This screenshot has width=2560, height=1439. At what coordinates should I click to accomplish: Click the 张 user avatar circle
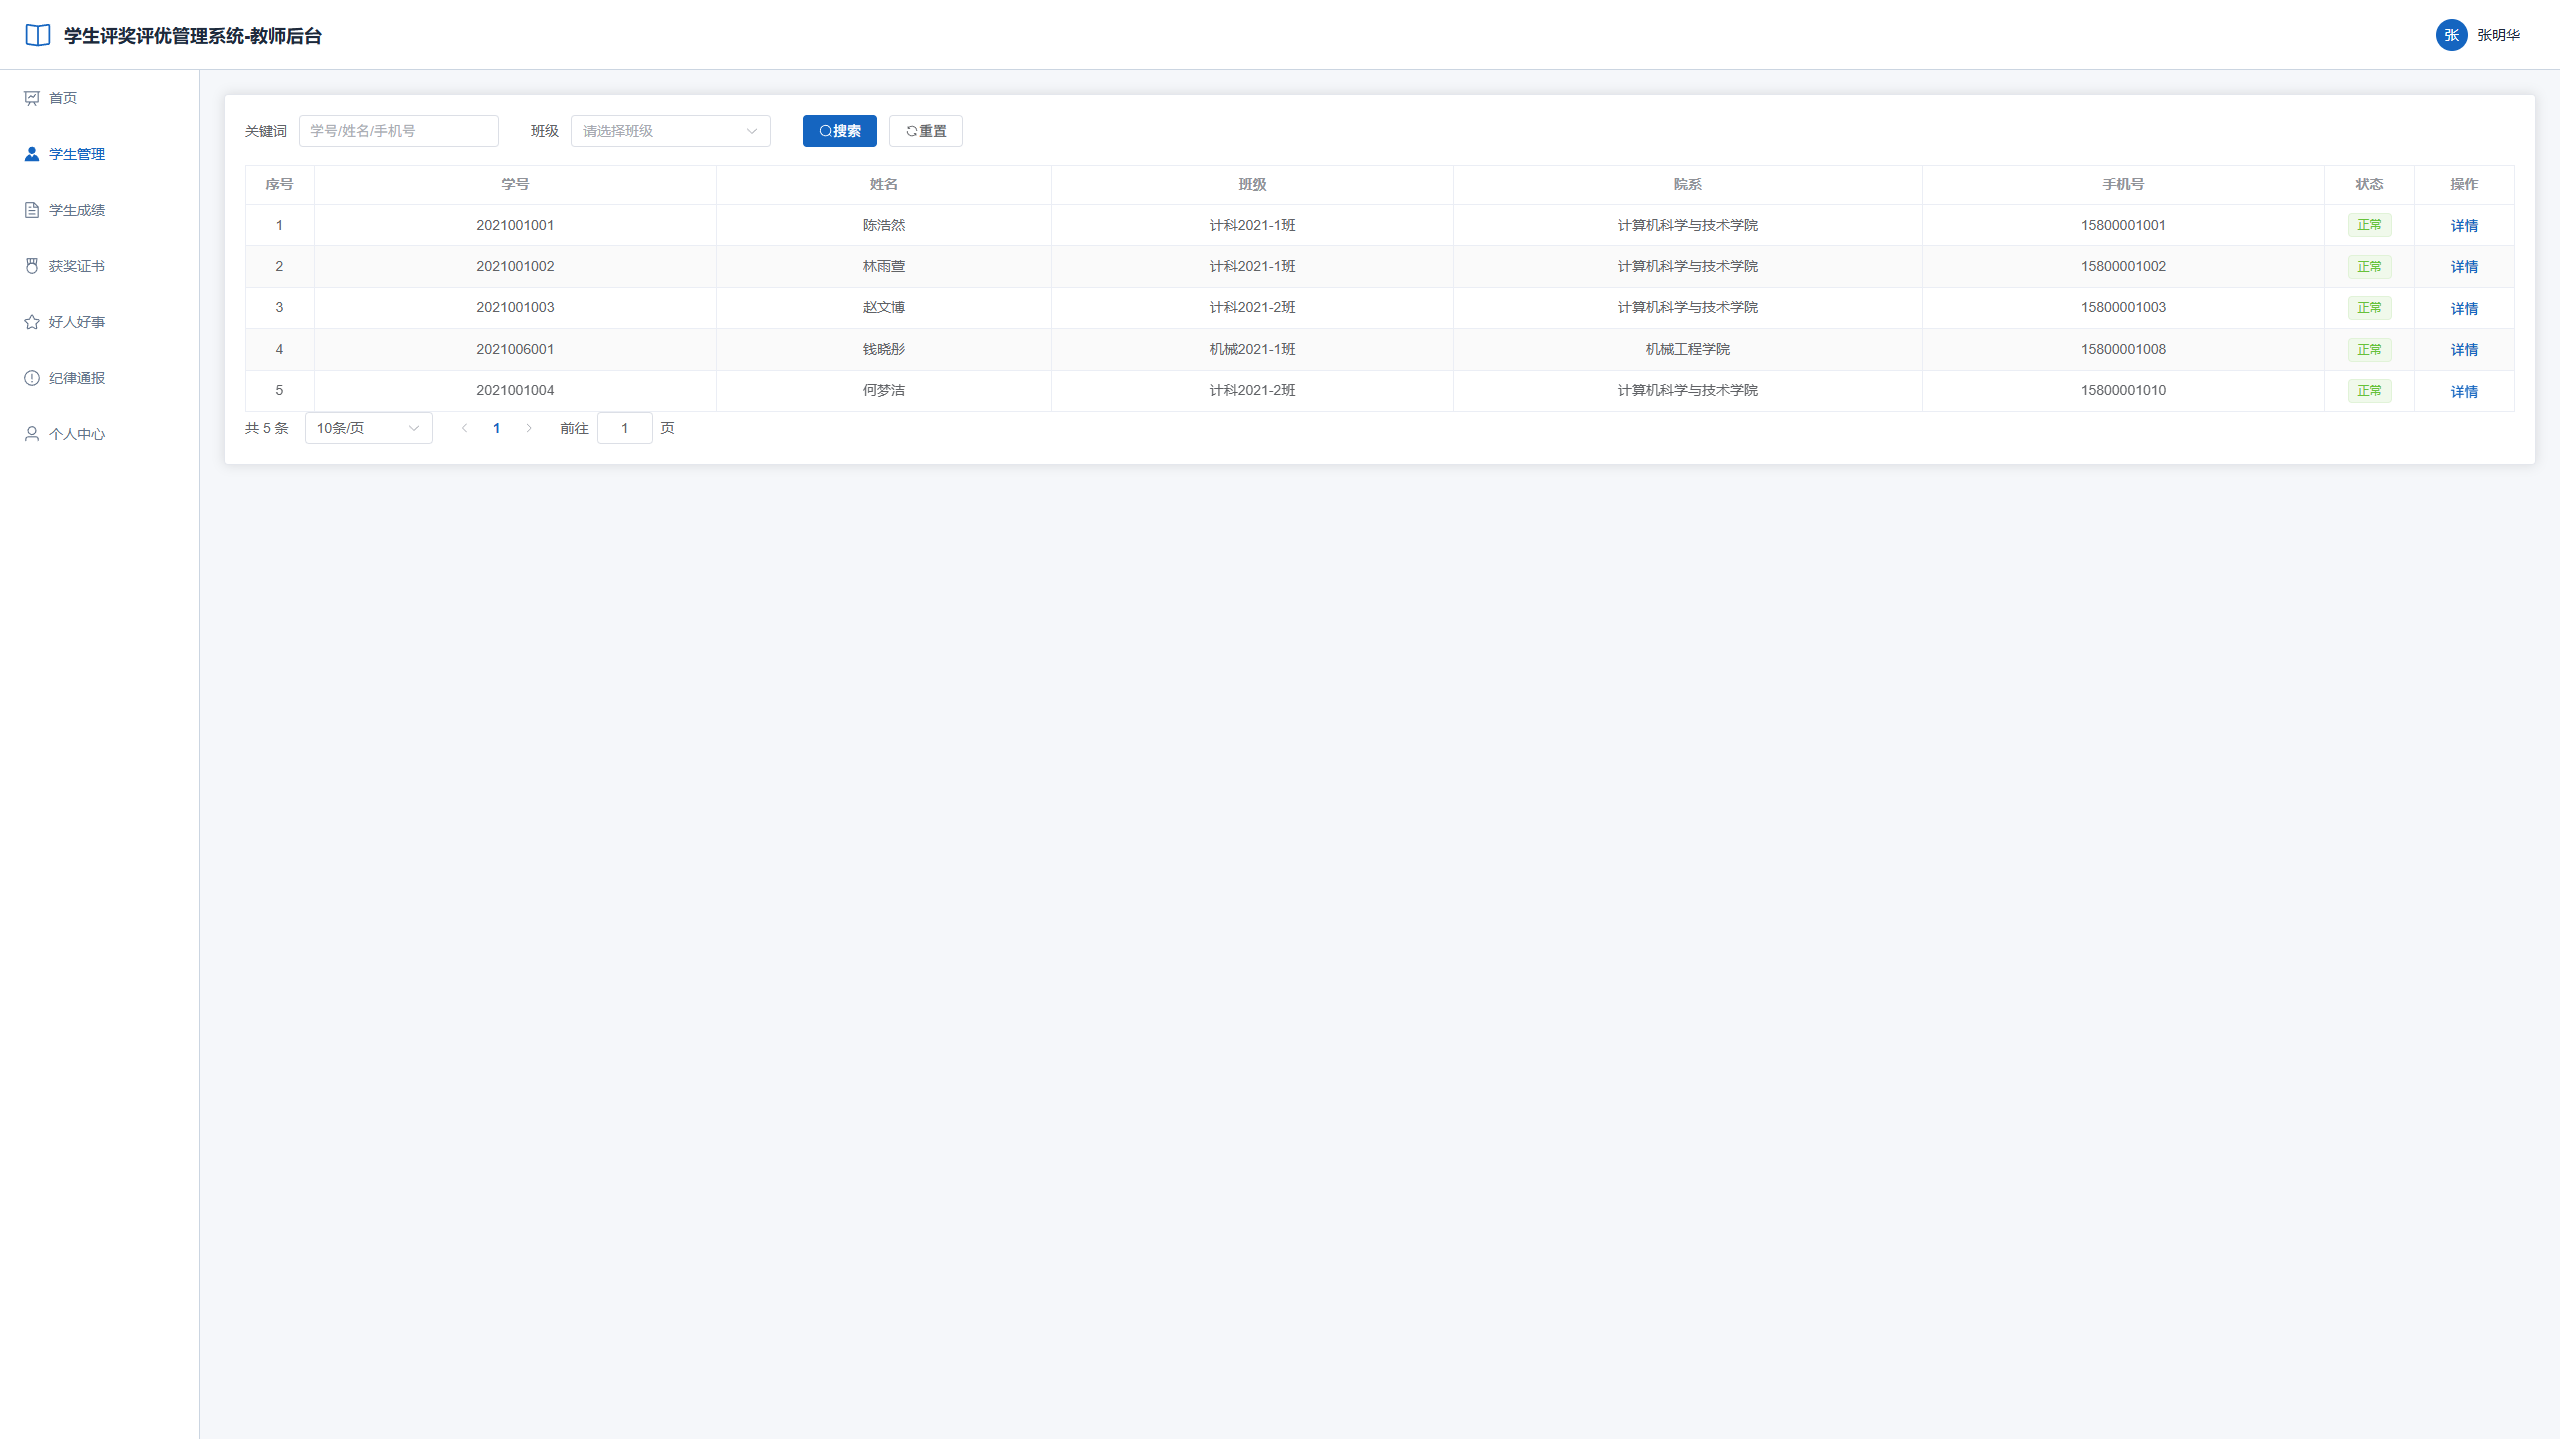pyautogui.click(x=2451, y=35)
